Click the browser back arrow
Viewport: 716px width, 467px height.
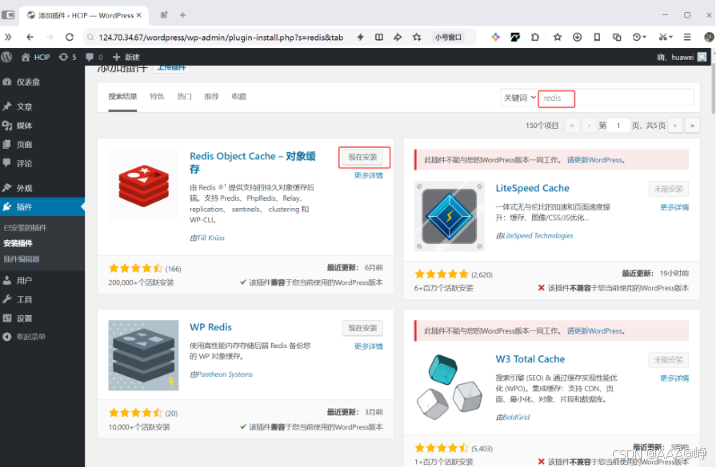30,37
